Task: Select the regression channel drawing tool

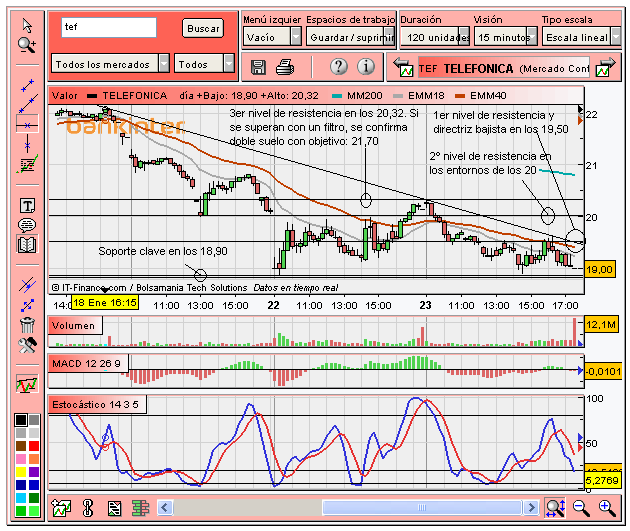Action: pyautogui.click(x=27, y=164)
